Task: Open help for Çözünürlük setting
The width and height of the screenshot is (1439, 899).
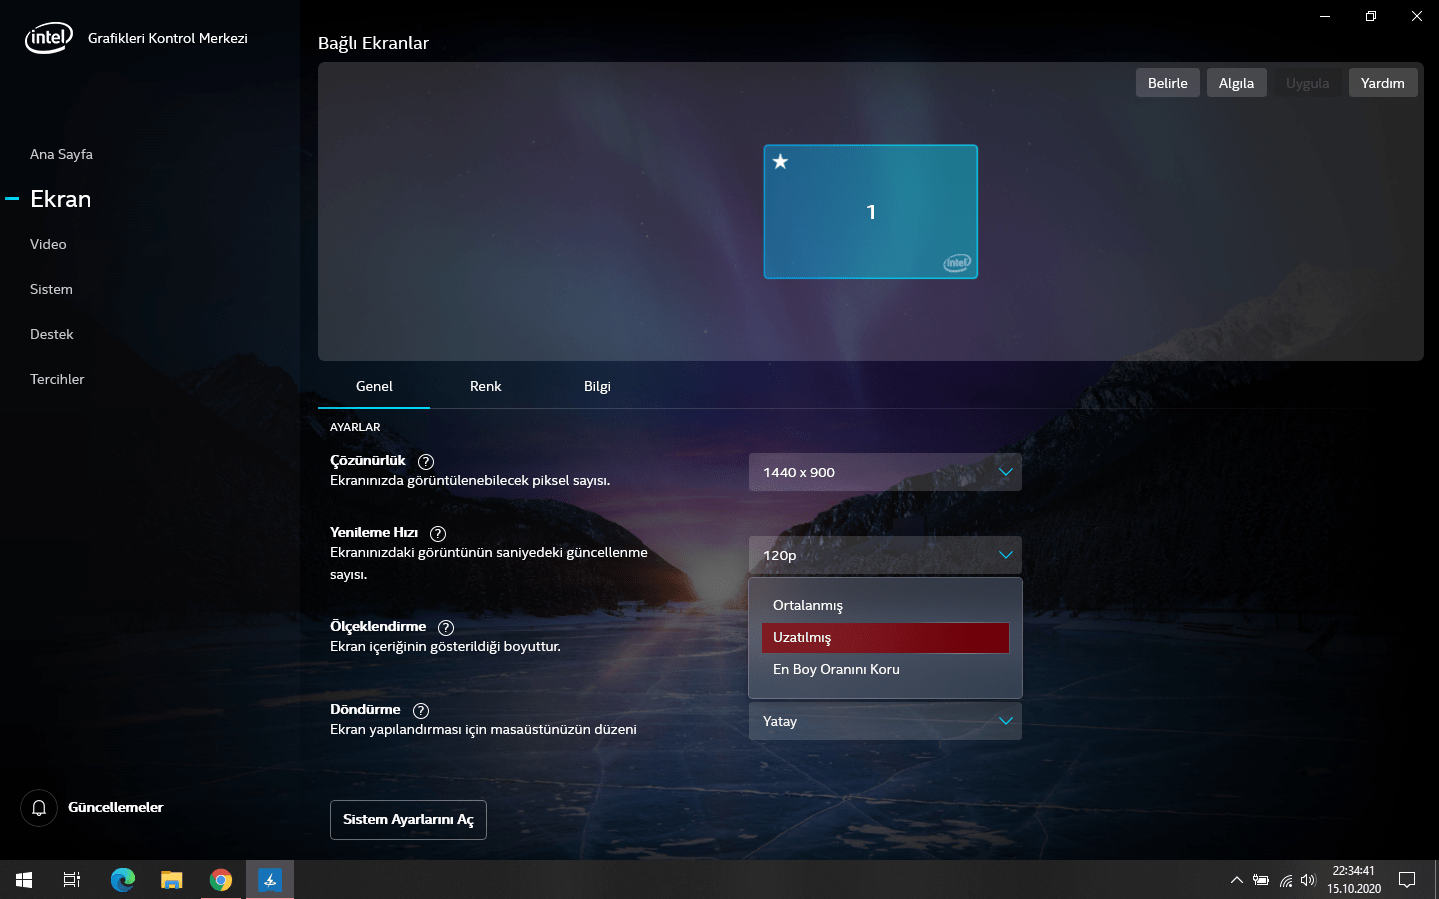Action: coord(426,461)
